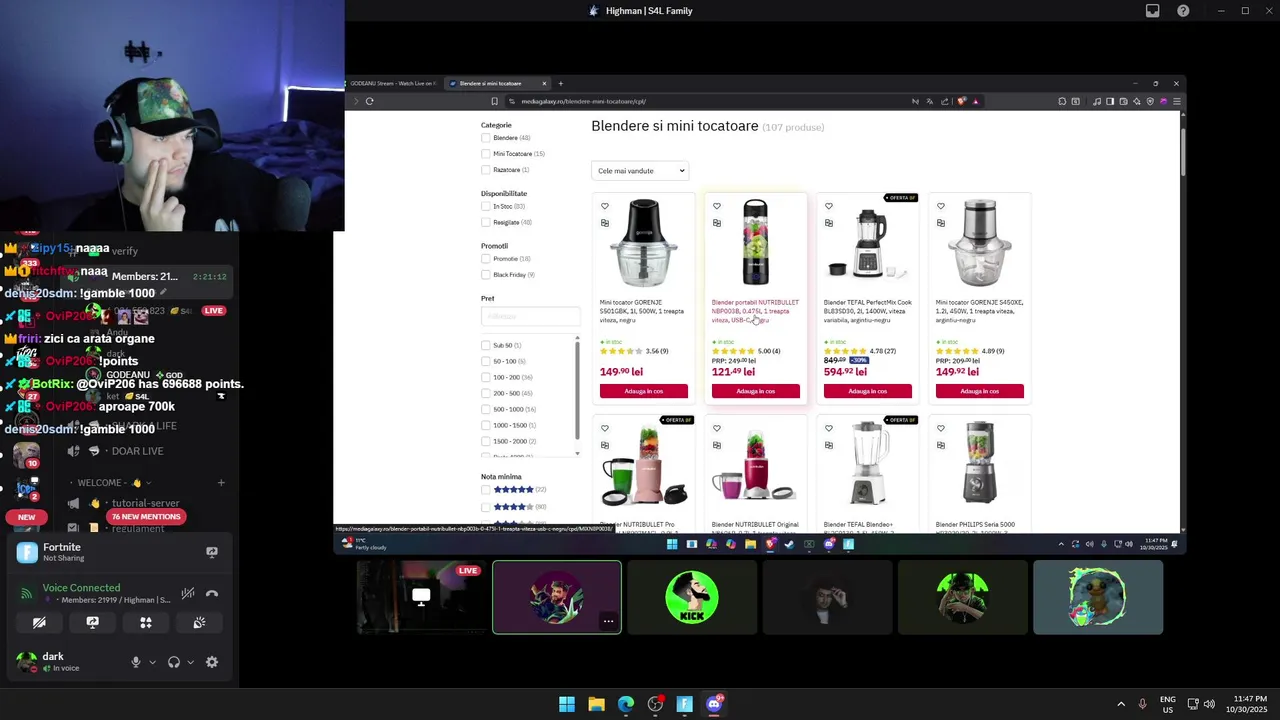
Task: Open activities button in voice panel
Action: click(146, 622)
